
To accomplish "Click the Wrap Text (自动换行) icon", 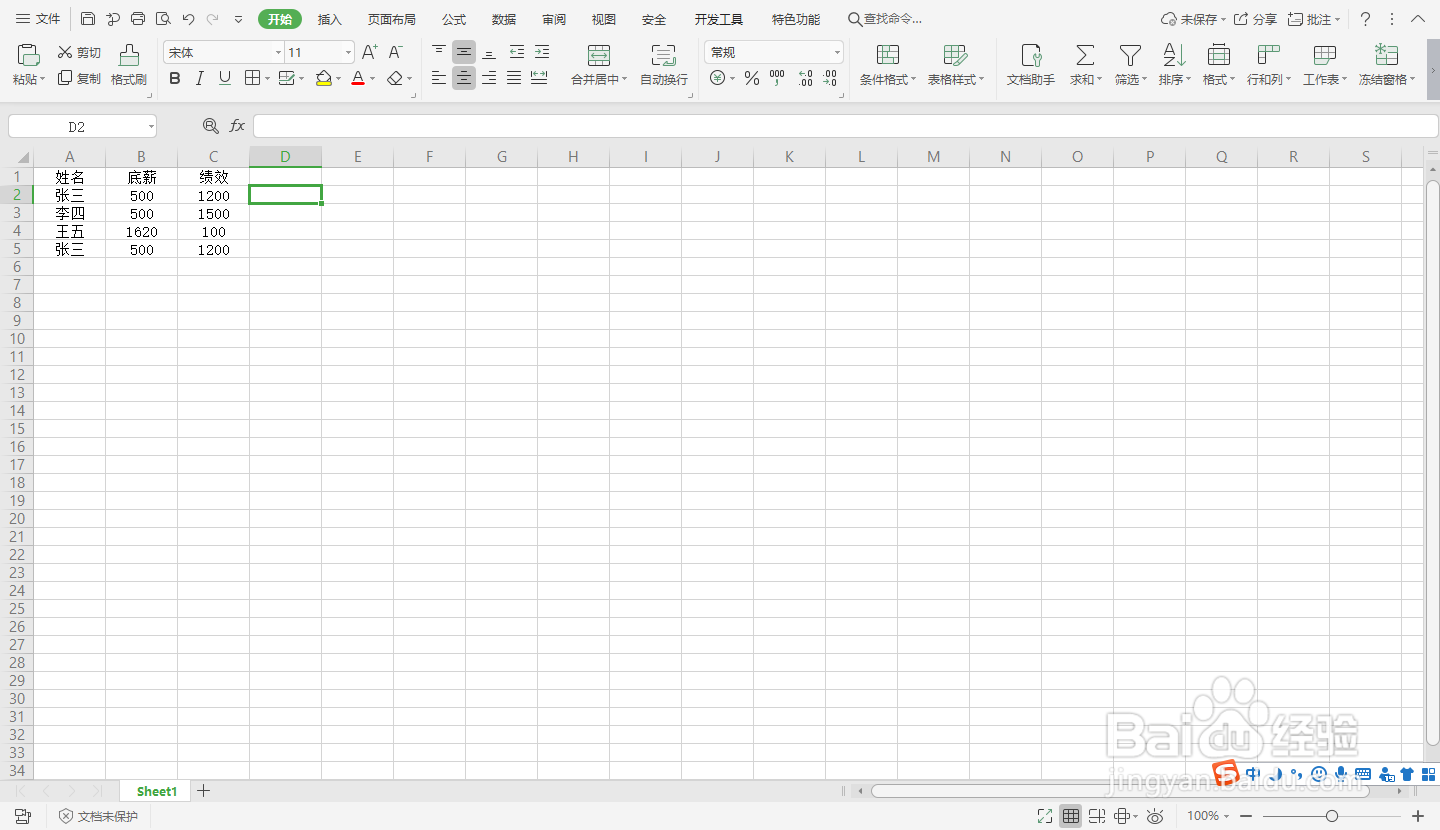I will click(664, 56).
